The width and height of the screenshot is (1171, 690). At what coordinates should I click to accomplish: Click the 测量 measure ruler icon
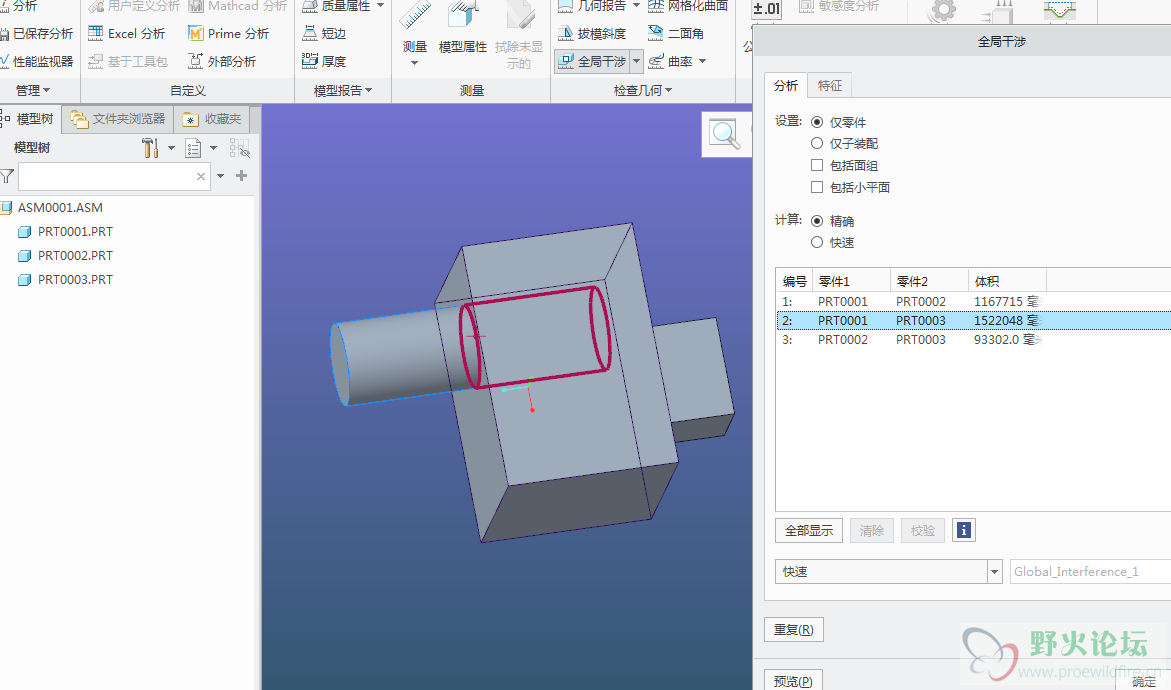415,17
